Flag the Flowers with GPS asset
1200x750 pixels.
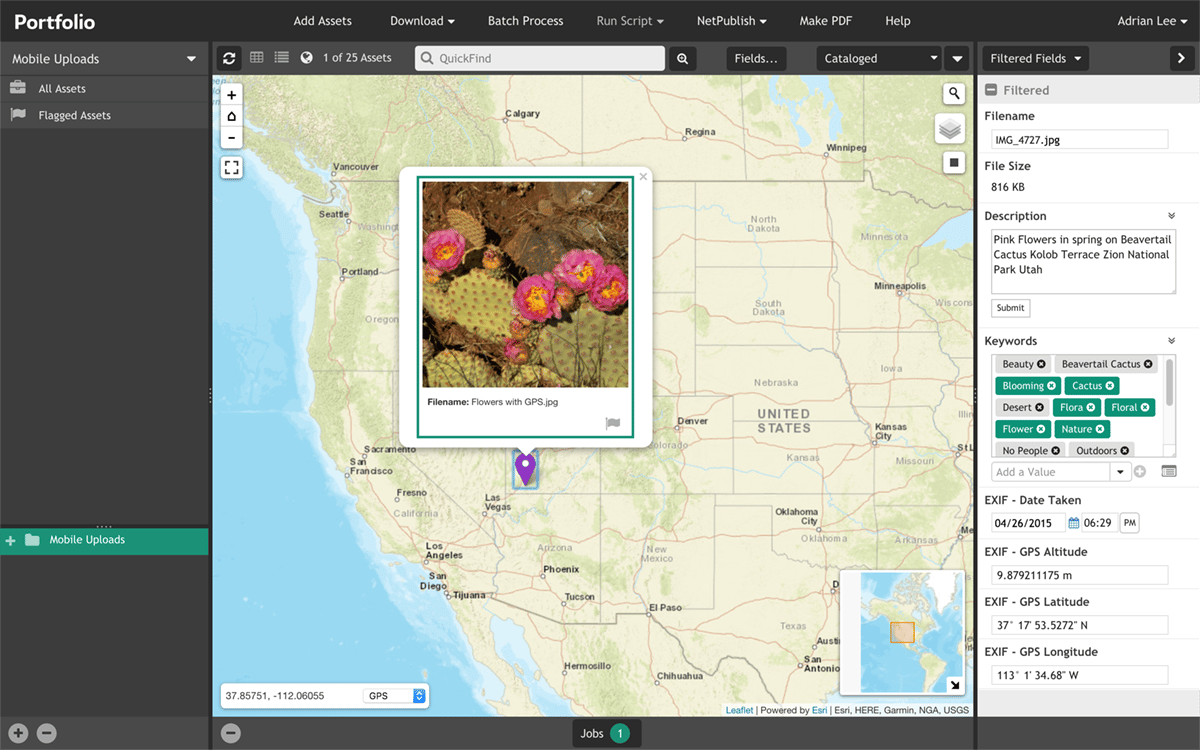(612, 424)
